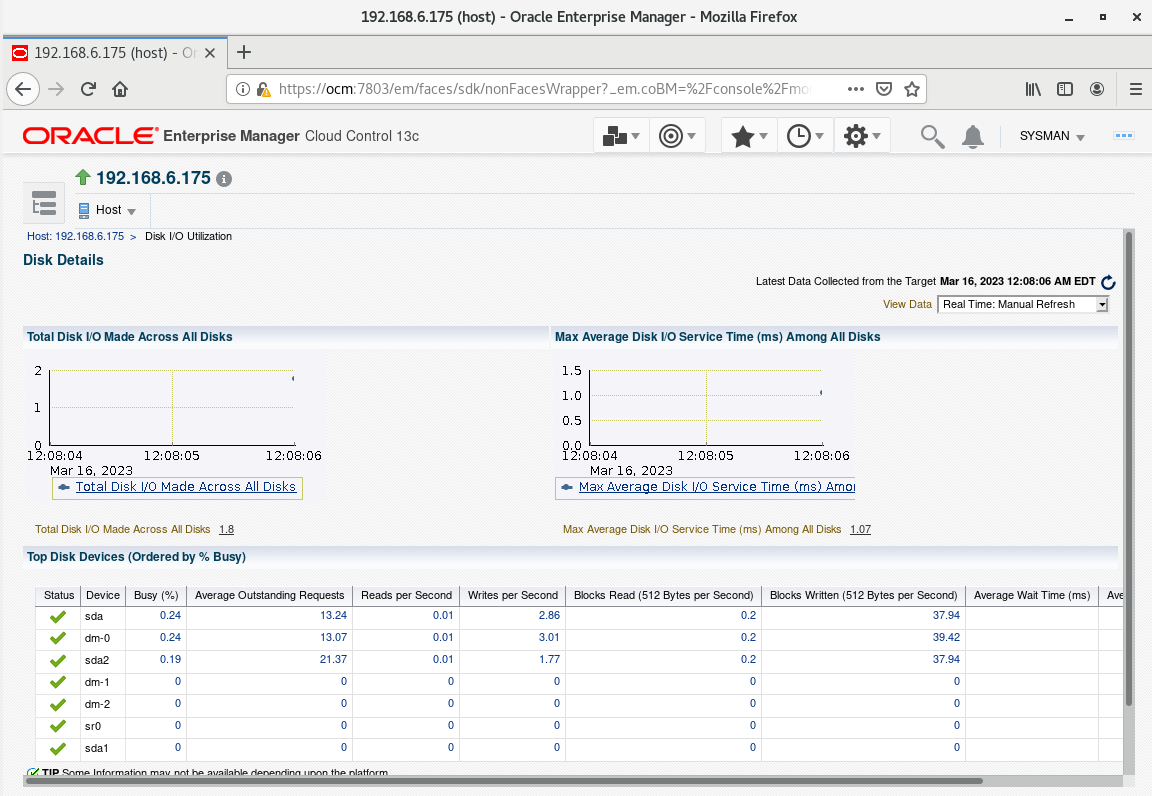
Task: Click the Oracle Enterprise Manager logo
Action: click(x=220, y=136)
